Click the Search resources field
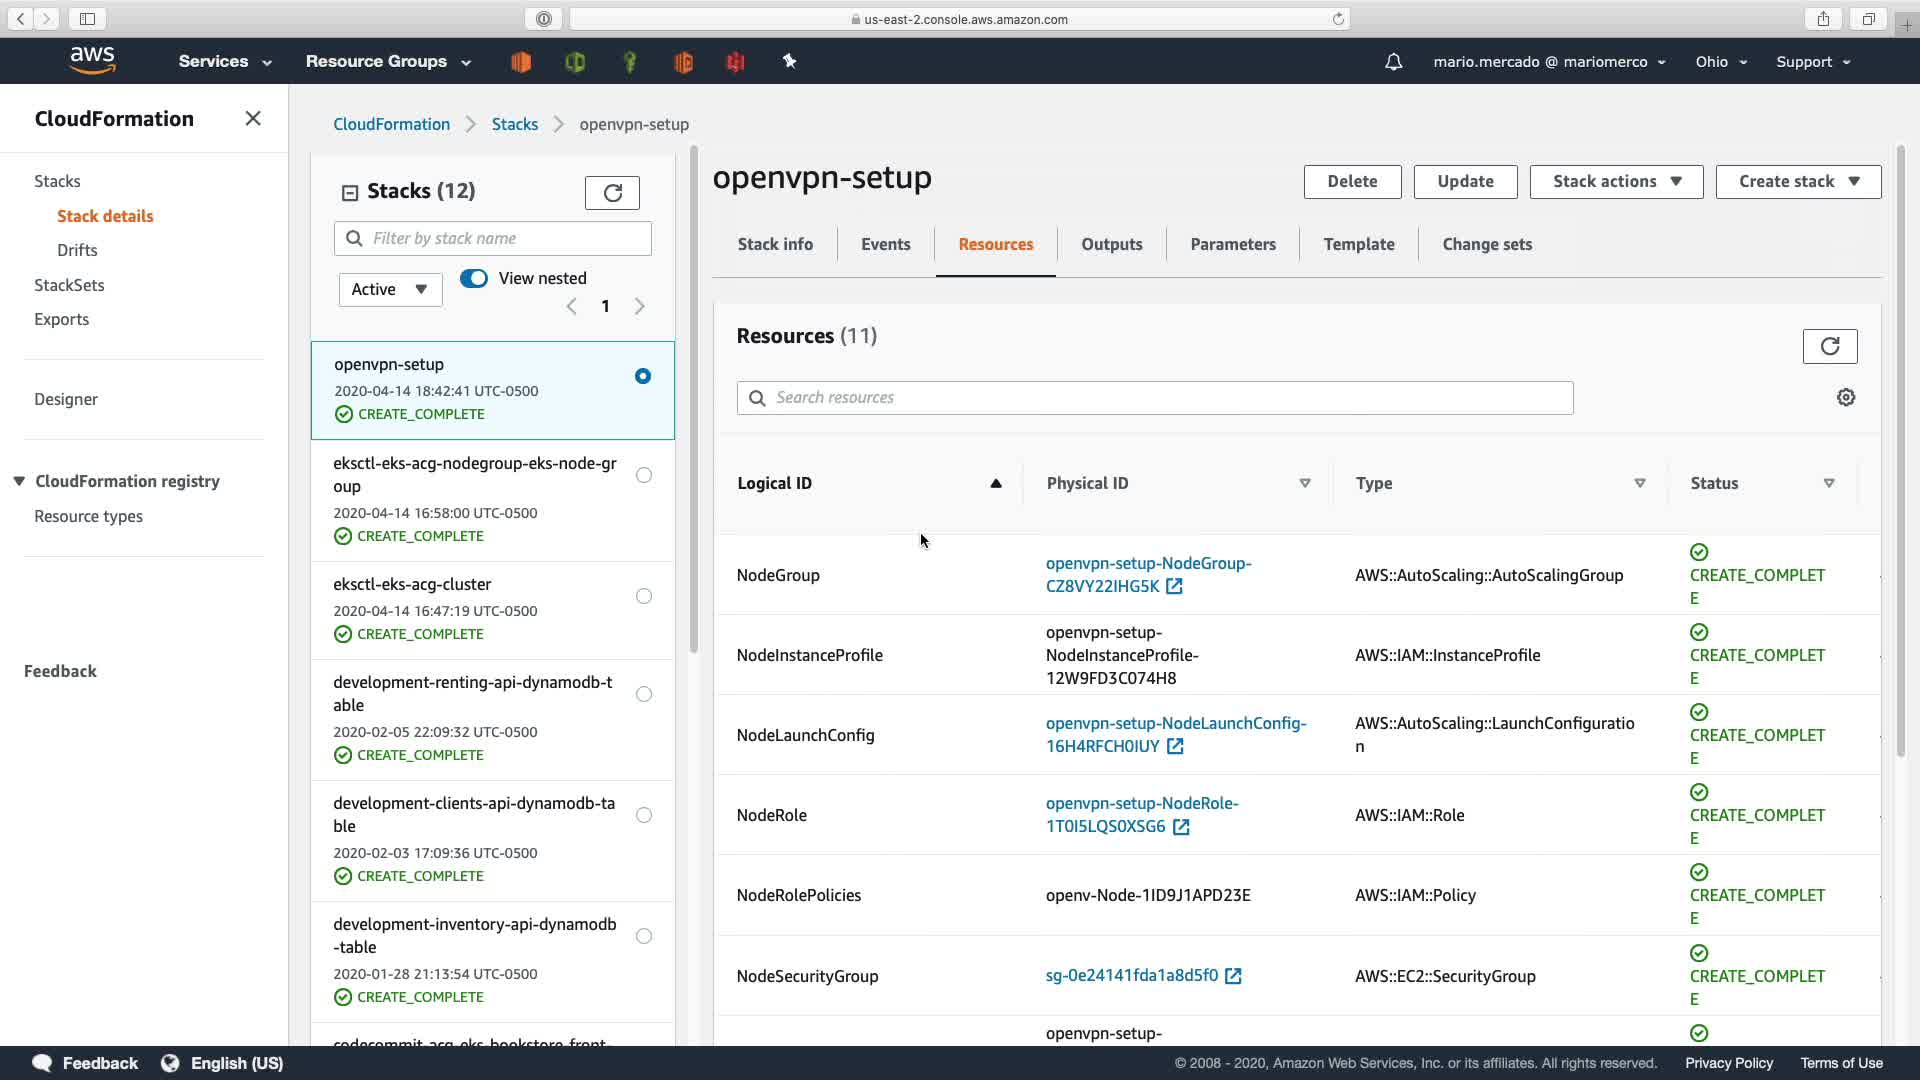Screen dimensions: 1920x1080 tap(1155, 397)
